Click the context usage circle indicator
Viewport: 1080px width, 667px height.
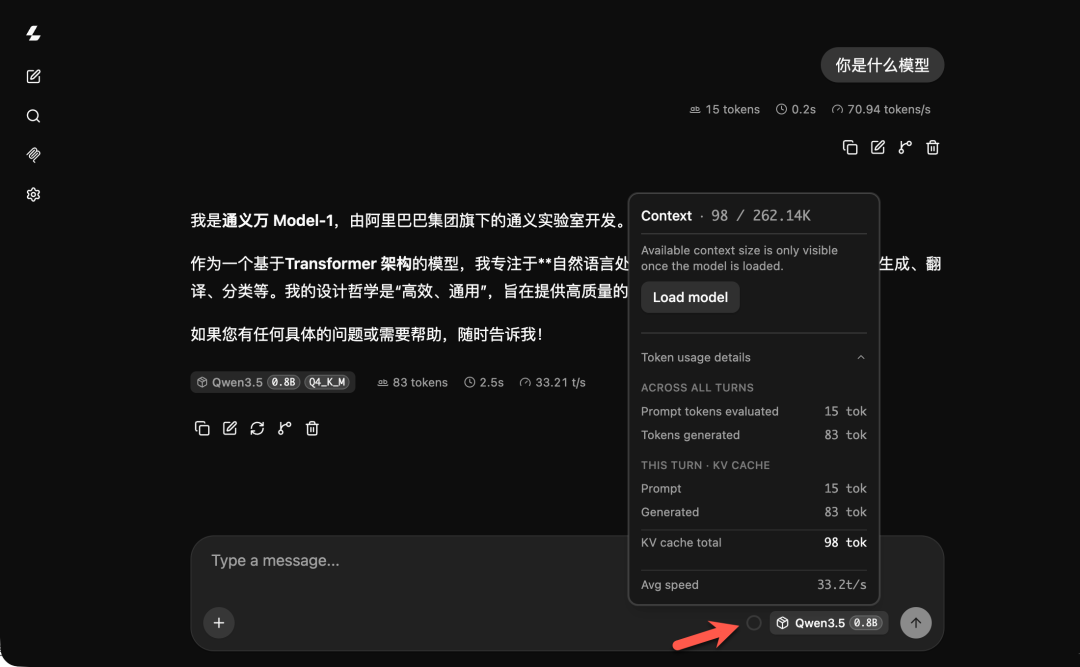pos(754,623)
